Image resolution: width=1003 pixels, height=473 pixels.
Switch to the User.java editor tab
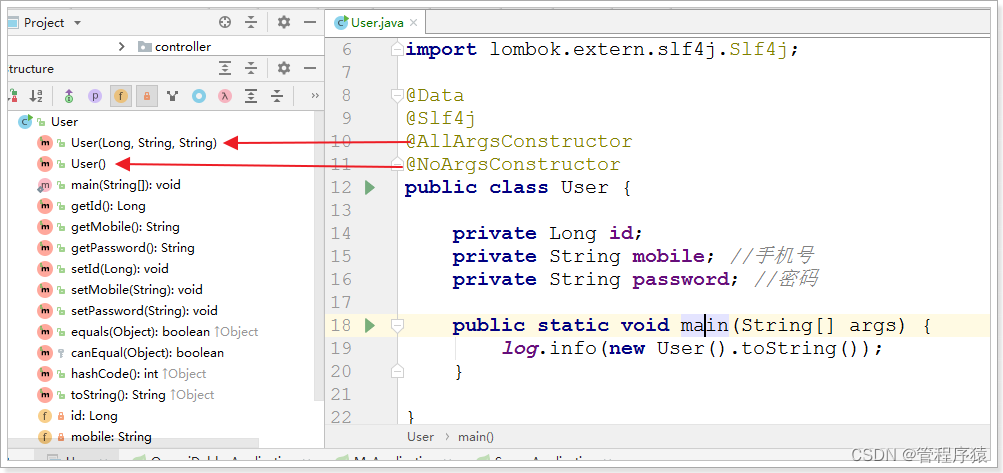point(376,23)
